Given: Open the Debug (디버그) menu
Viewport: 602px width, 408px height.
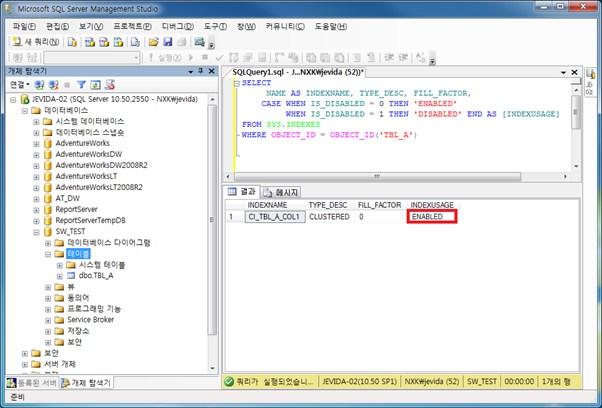Looking at the screenshot, I should 177,26.
